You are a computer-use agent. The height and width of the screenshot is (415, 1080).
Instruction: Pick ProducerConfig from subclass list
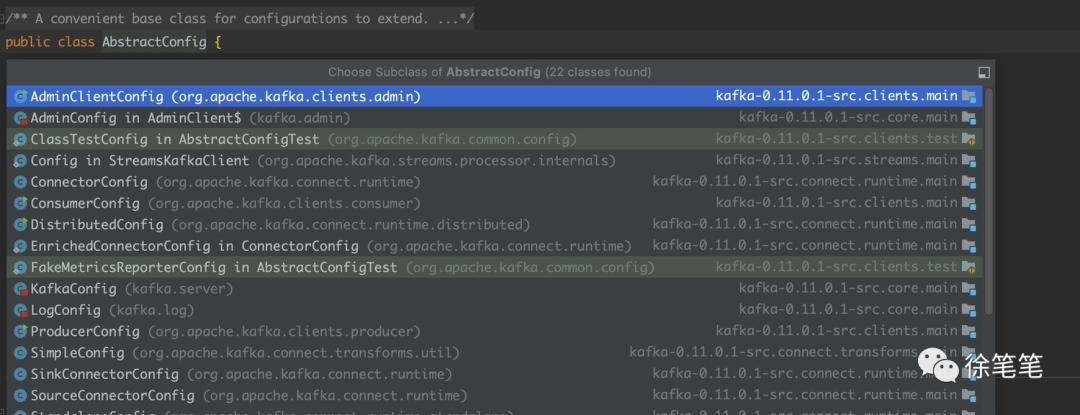pos(495,331)
